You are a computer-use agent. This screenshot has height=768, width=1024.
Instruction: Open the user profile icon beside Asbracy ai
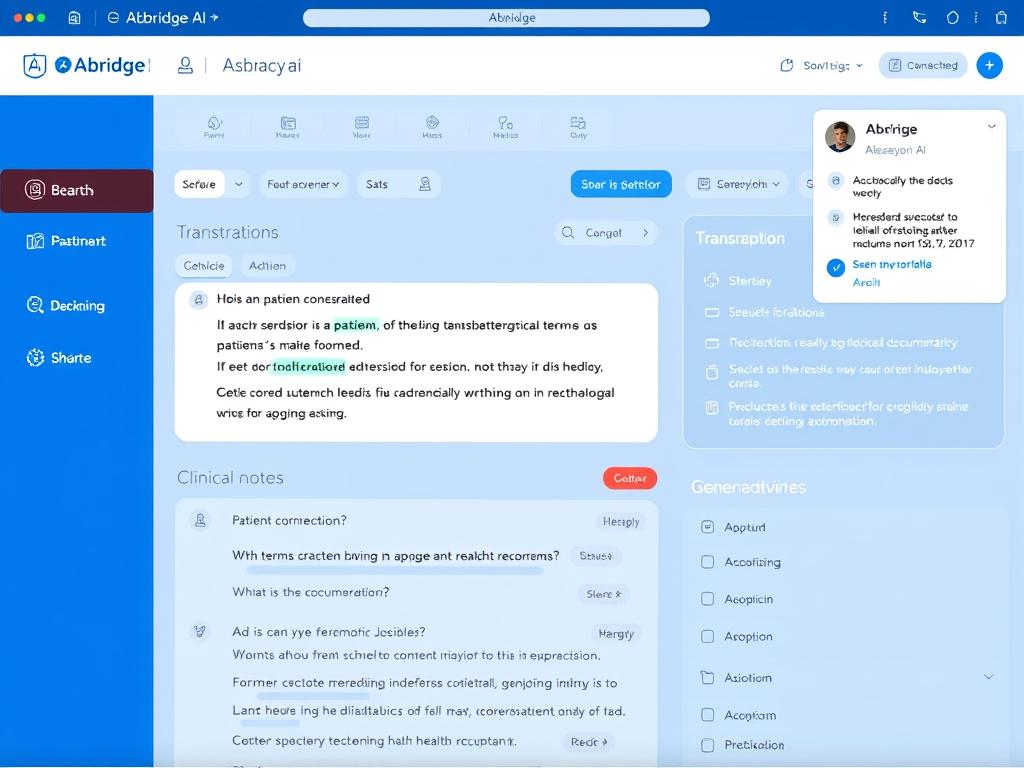tap(185, 65)
